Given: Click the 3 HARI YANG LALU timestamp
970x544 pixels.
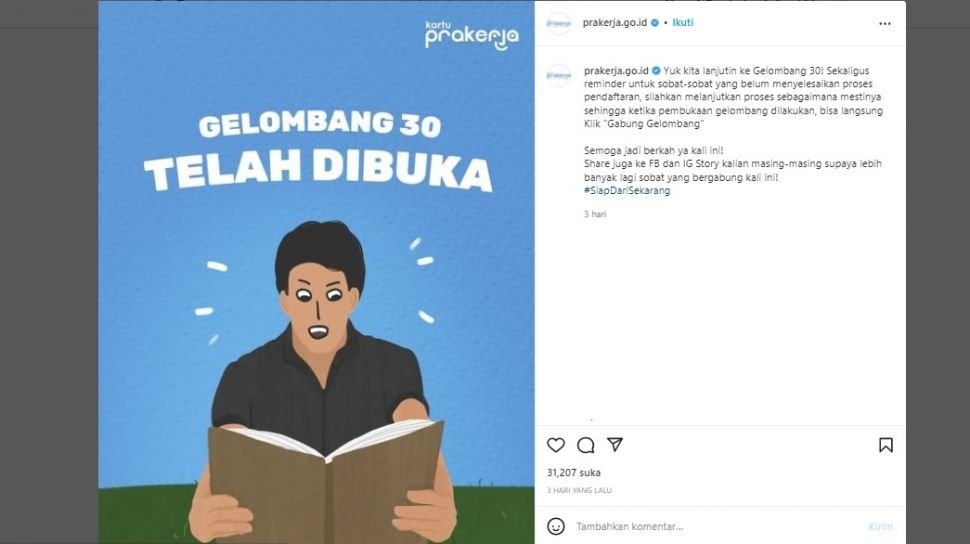Looking at the screenshot, I should point(579,490).
